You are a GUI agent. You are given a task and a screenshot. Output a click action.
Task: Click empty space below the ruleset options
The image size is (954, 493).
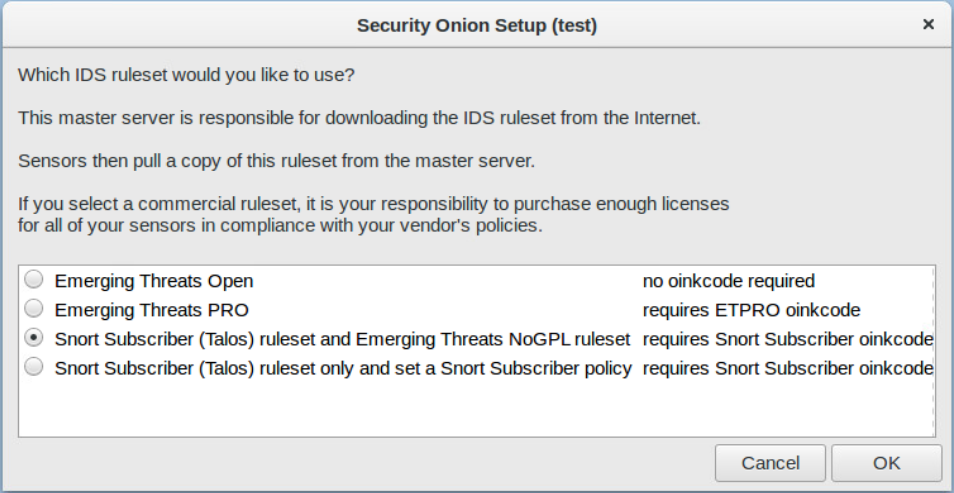(476, 410)
